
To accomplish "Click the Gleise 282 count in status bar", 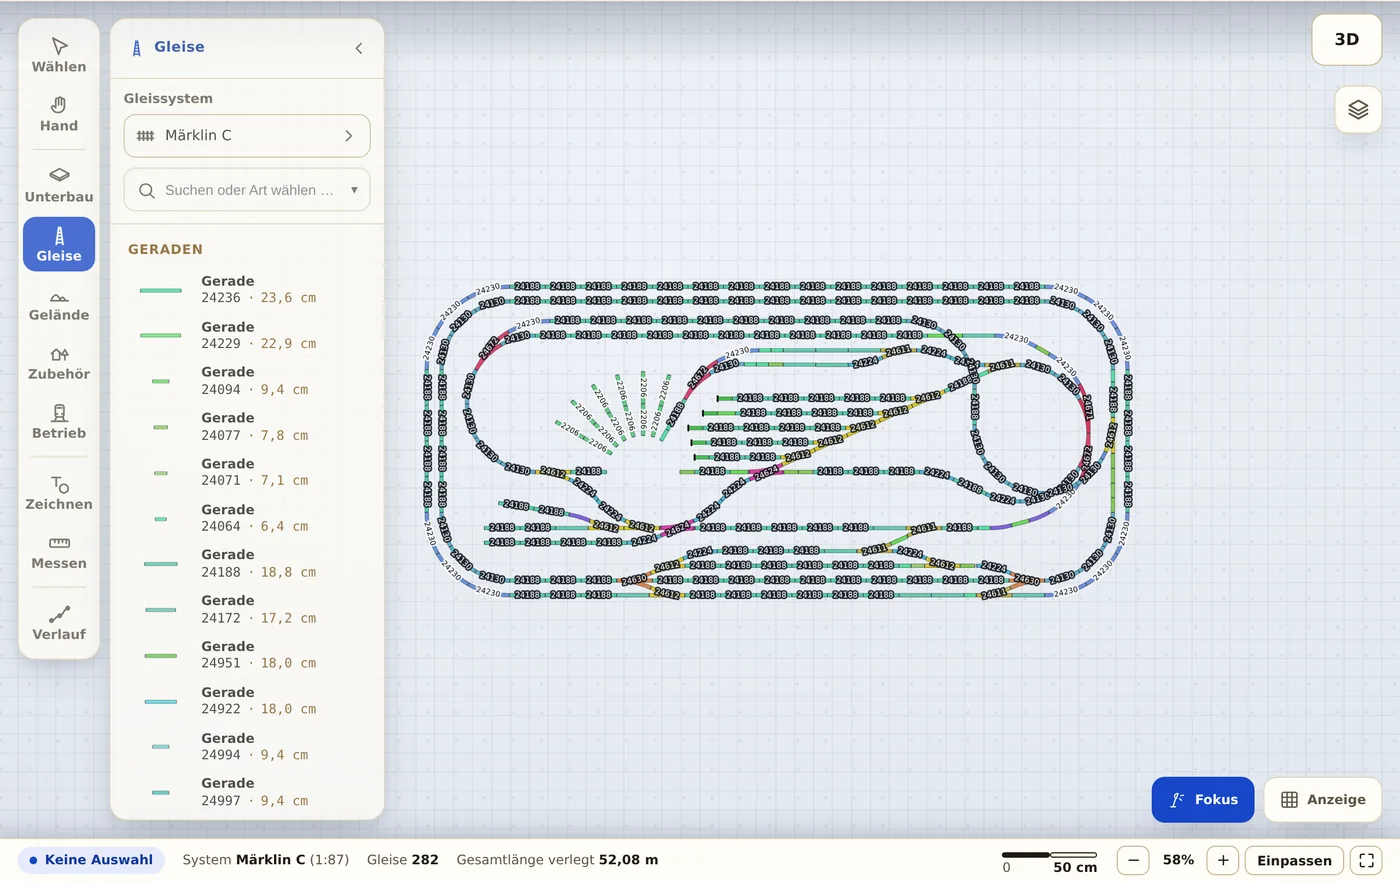I will [x=402, y=860].
